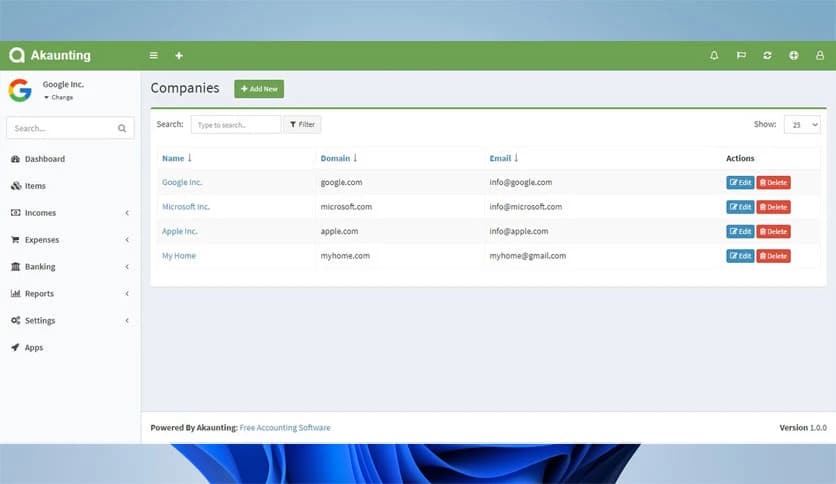The width and height of the screenshot is (836, 484).
Task: Delete the Microsoft Inc. row
Action: 773,207
